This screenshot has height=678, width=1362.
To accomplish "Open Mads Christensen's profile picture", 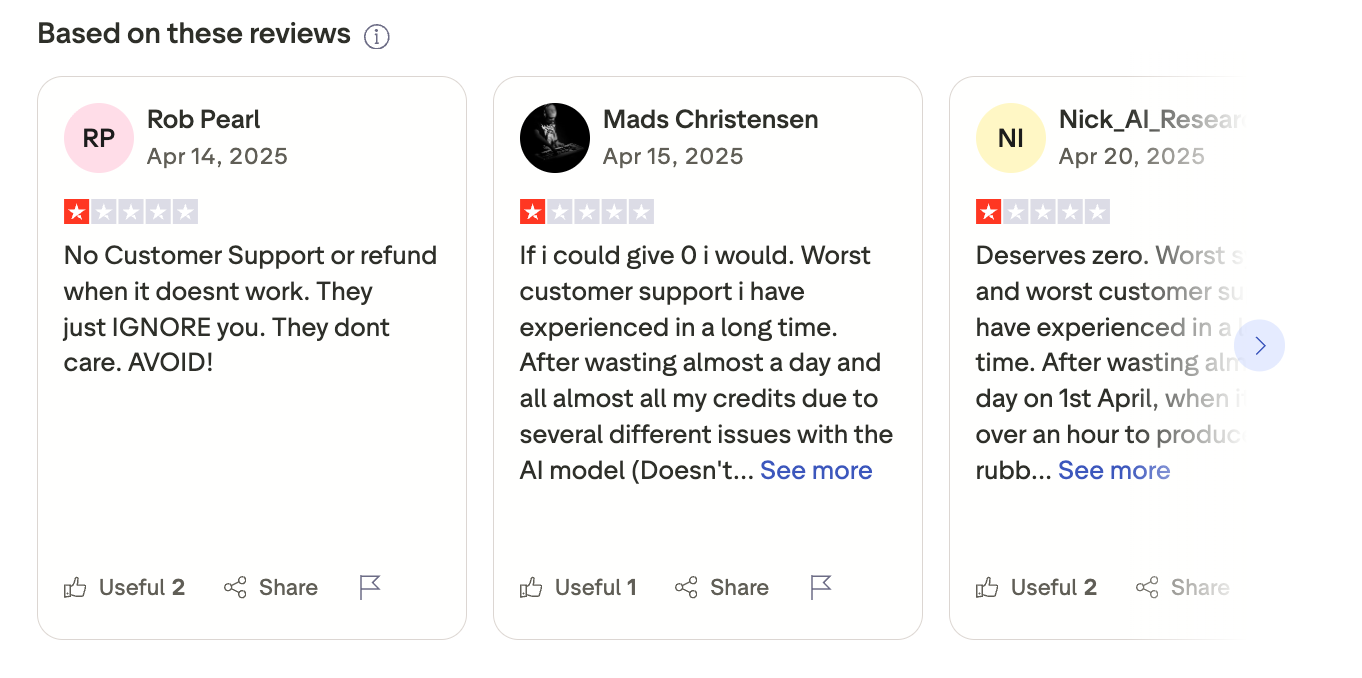I will coord(554,137).
